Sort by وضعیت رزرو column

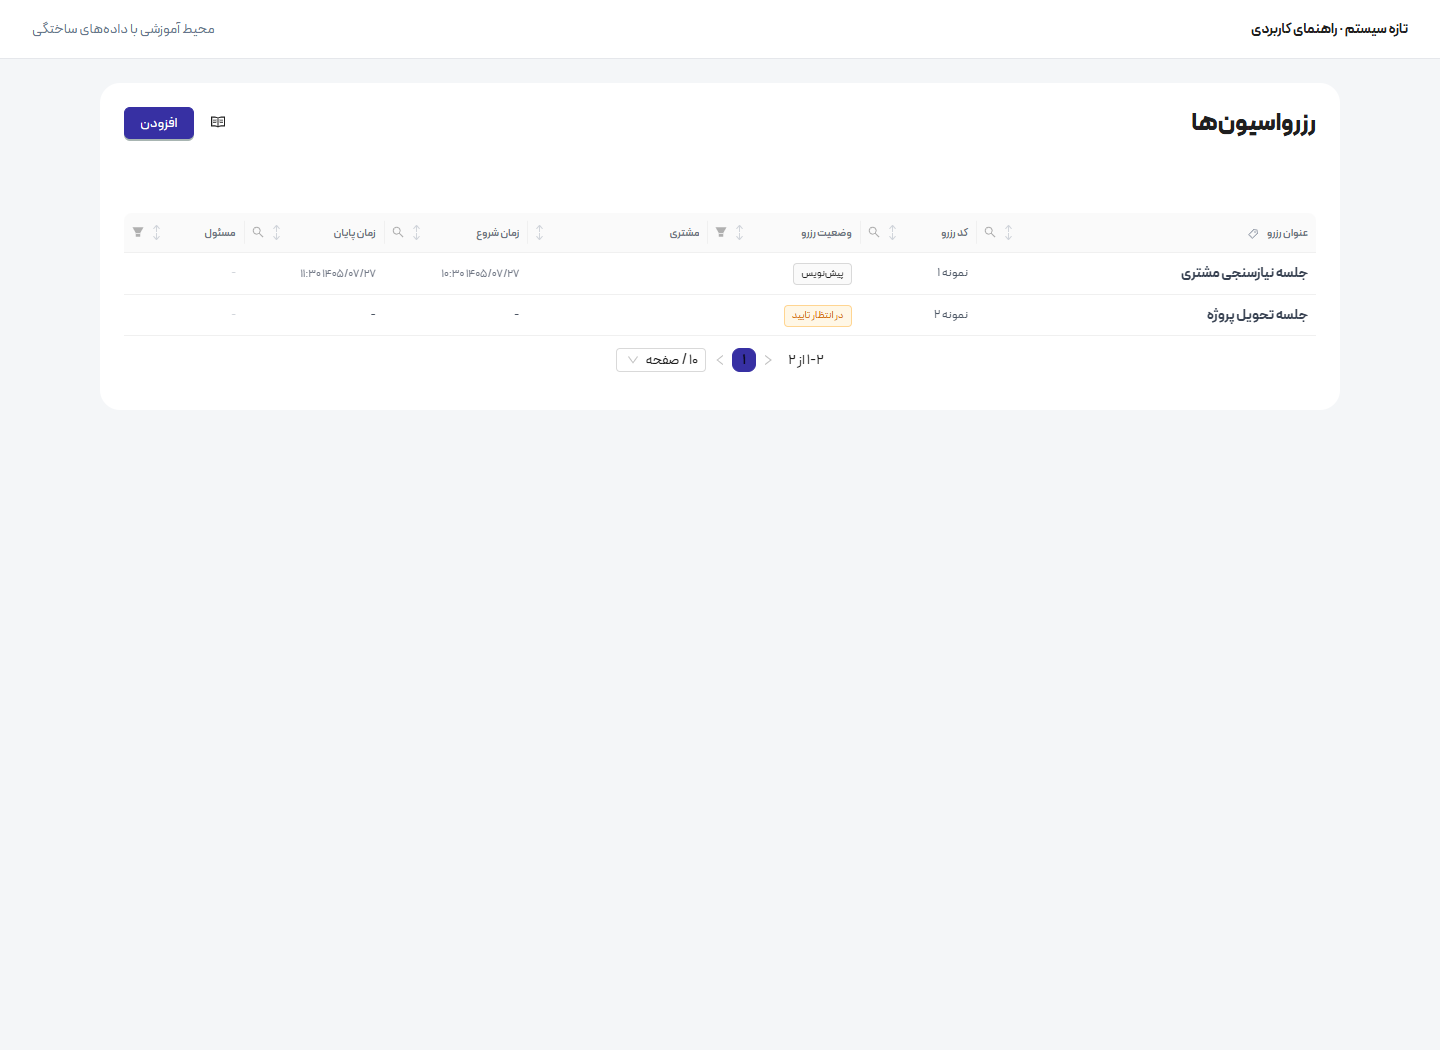coord(739,233)
